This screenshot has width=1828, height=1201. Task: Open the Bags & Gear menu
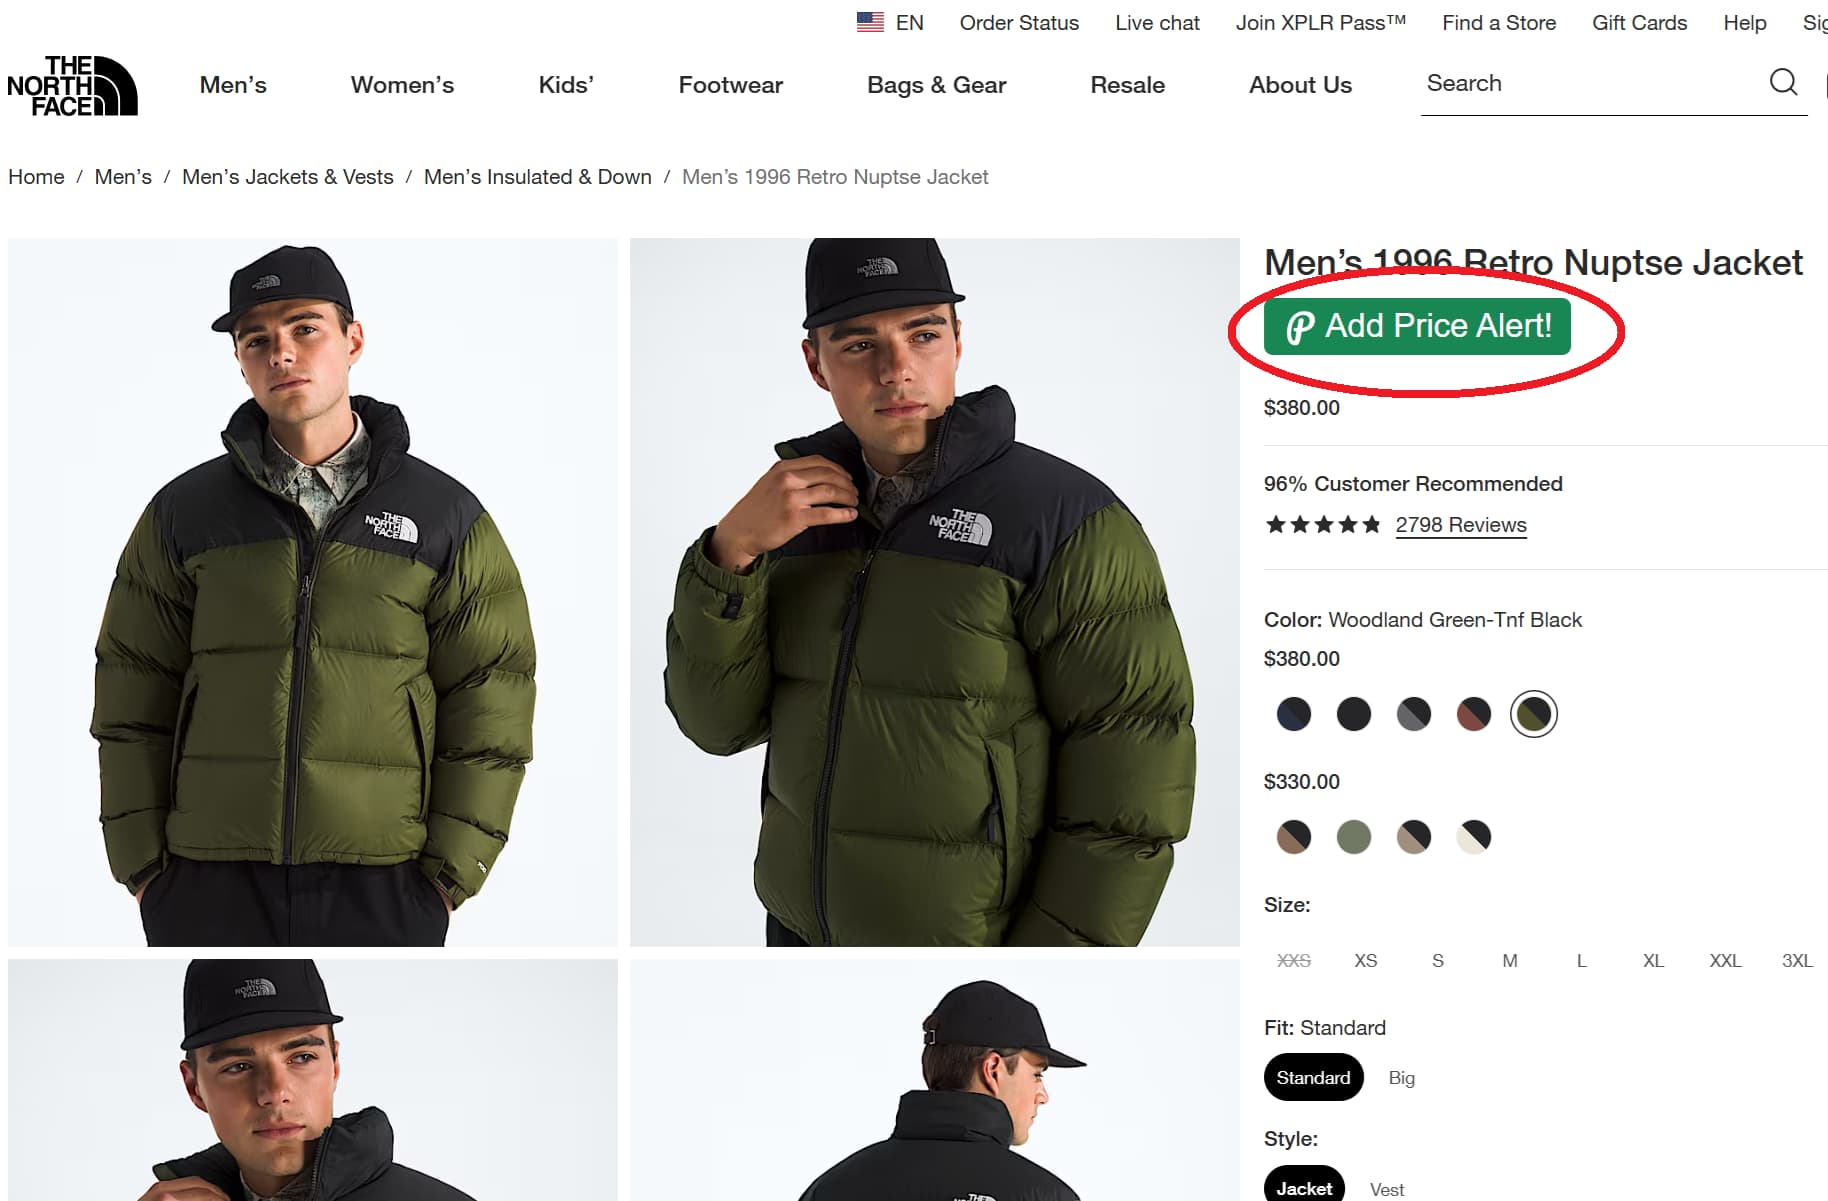tap(935, 85)
